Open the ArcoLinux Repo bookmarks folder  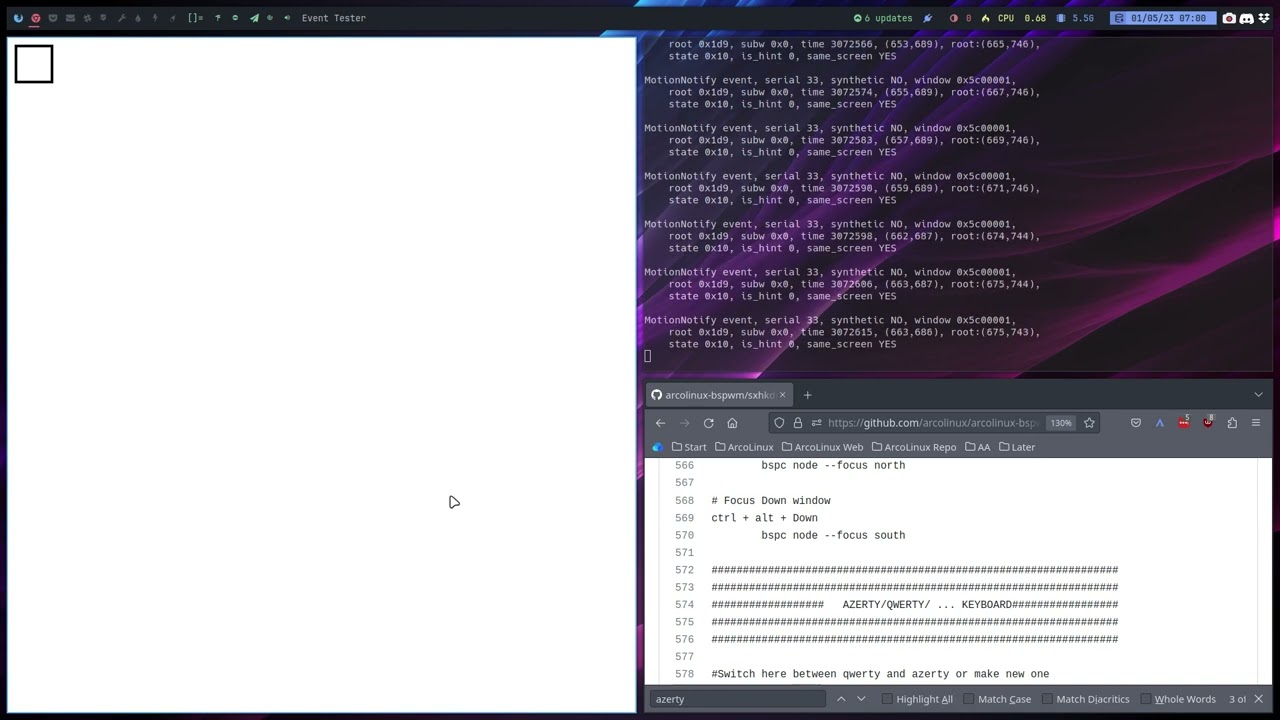click(914, 447)
